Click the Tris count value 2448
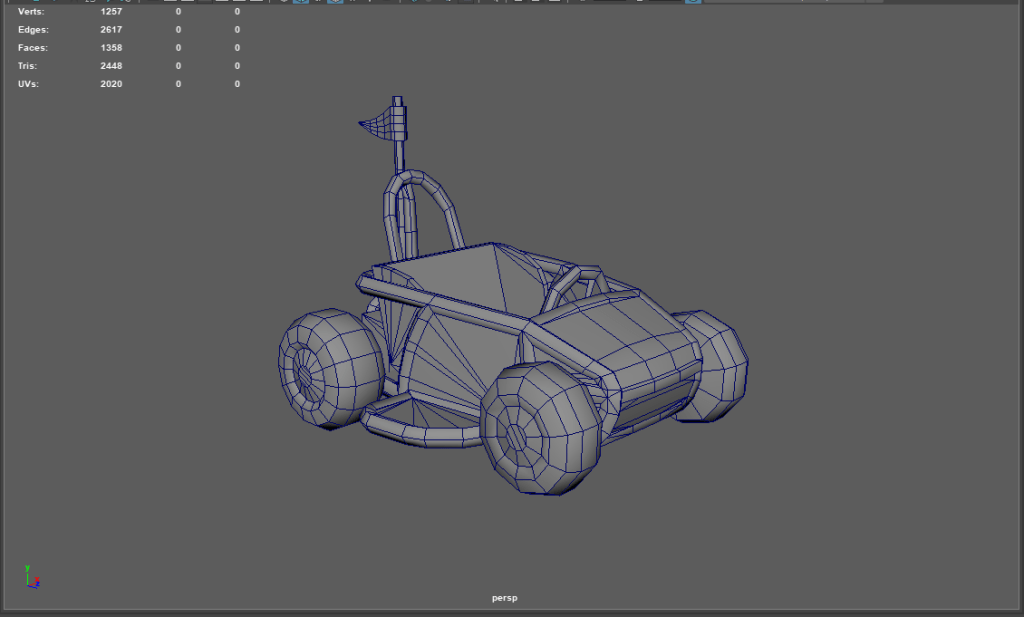Image resolution: width=1024 pixels, height=617 pixels. tap(111, 66)
